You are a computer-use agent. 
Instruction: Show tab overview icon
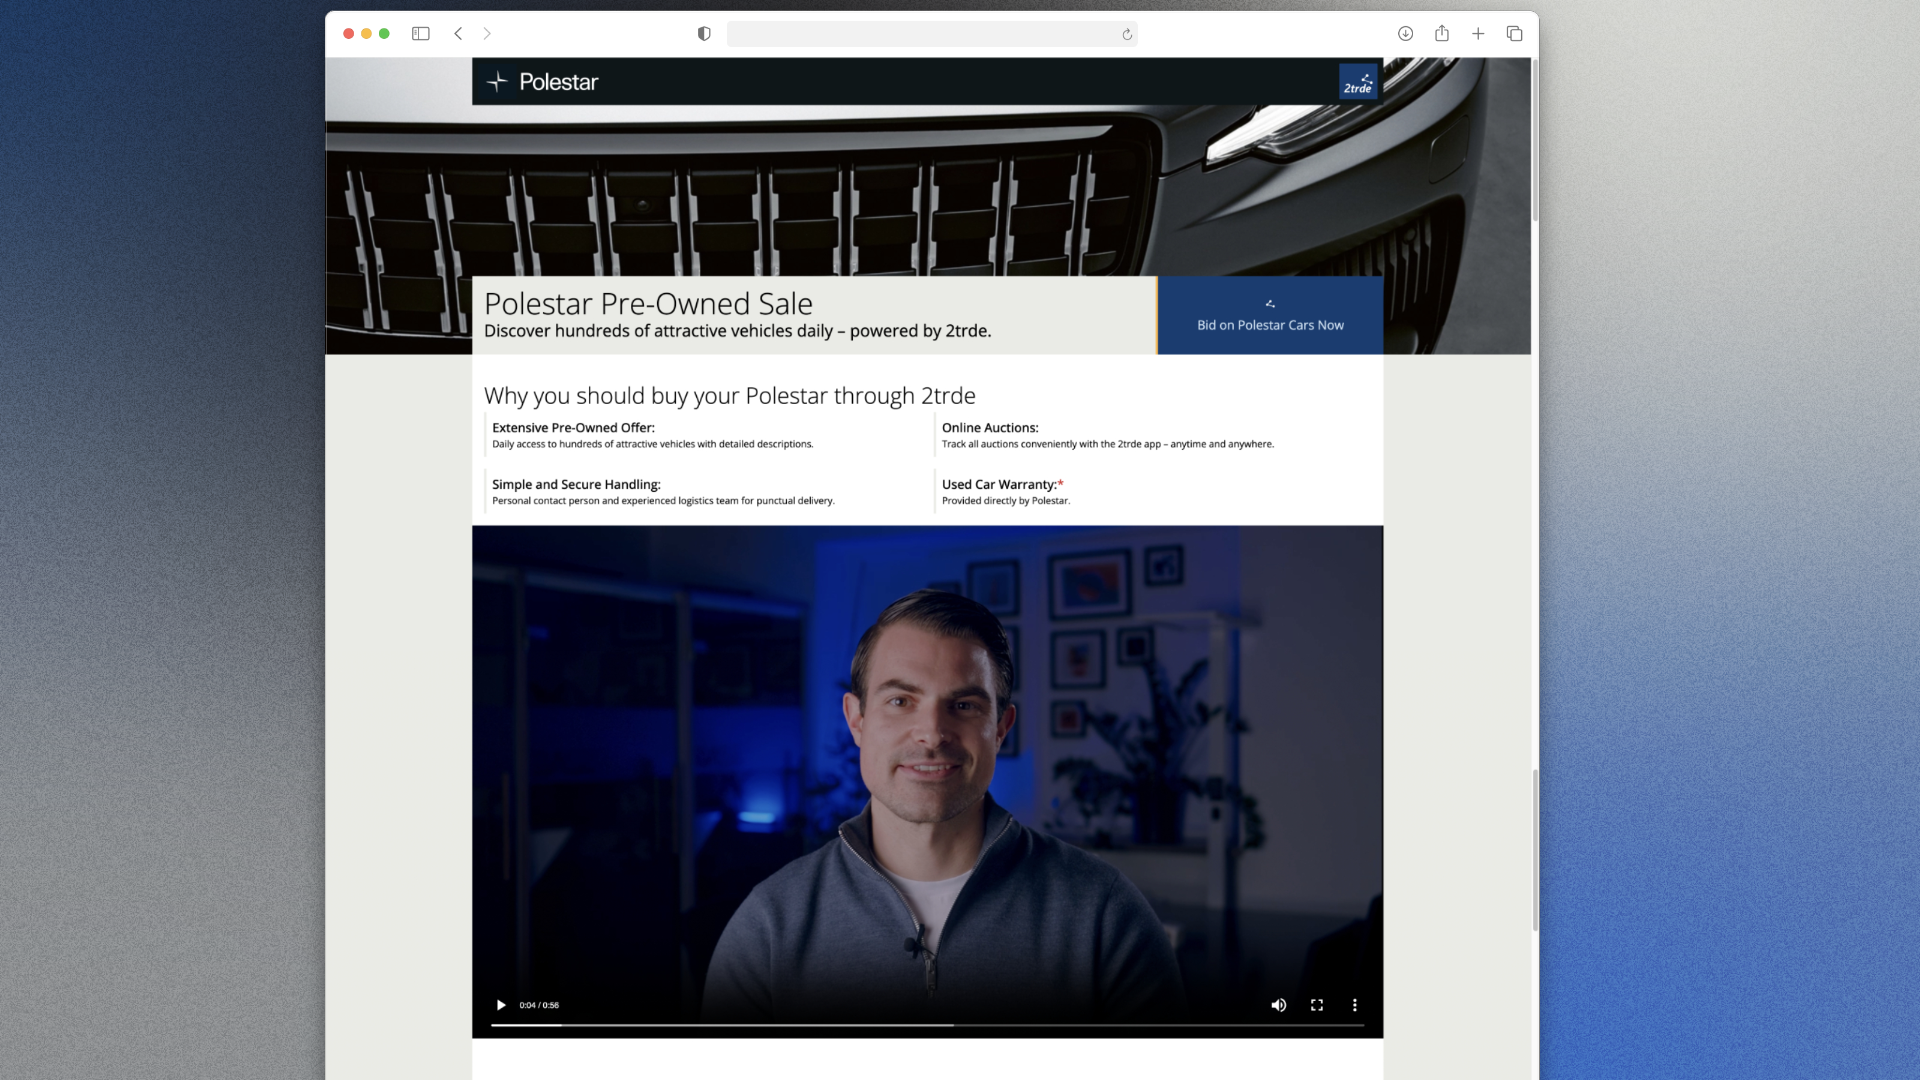tap(1514, 34)
